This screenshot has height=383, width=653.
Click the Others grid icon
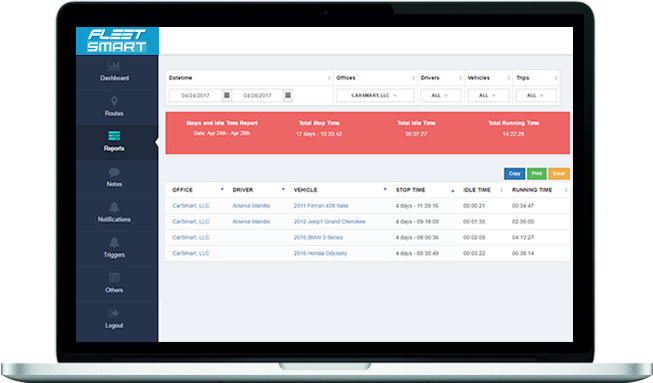tap(114, 278)
